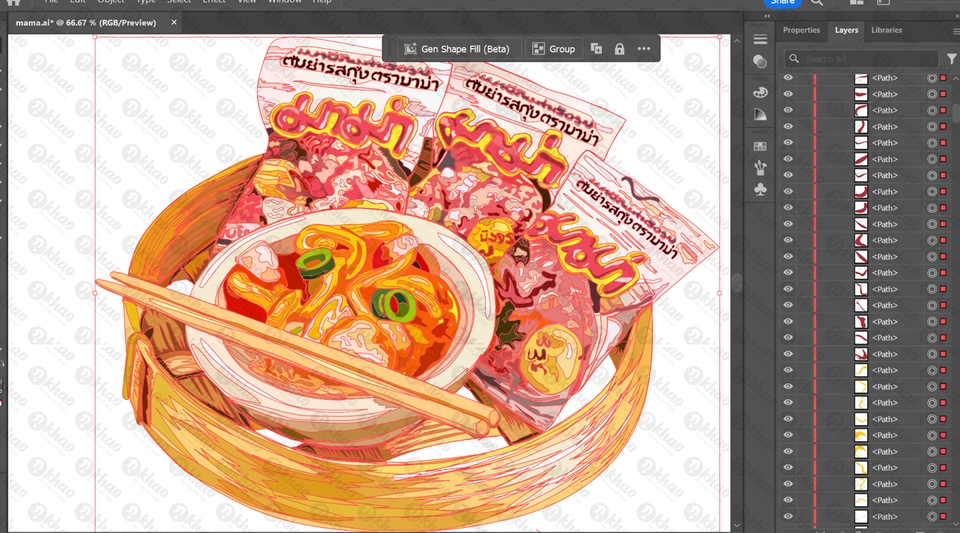Image resolution: width=960 pixels, height=533 pixels.
Task: Click target circle of topmost <Path> row
Action: (x=932, y=78)
